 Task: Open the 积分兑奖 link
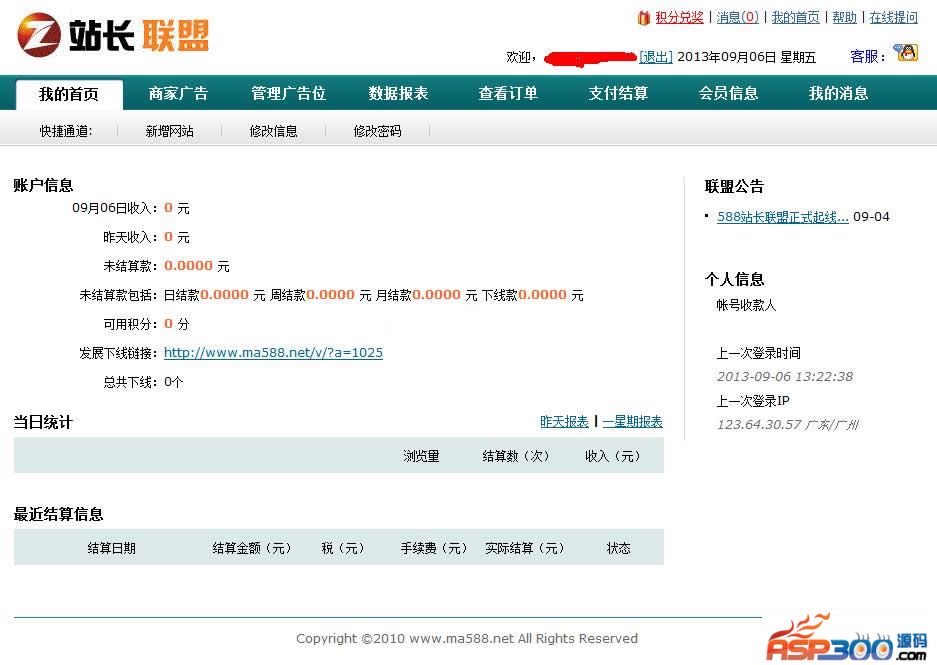pos(679,17)
